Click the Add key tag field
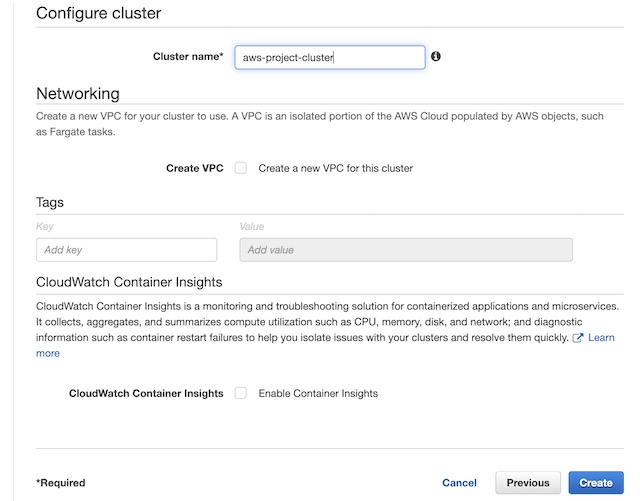640x501 pixels. (x=126, y=250)
